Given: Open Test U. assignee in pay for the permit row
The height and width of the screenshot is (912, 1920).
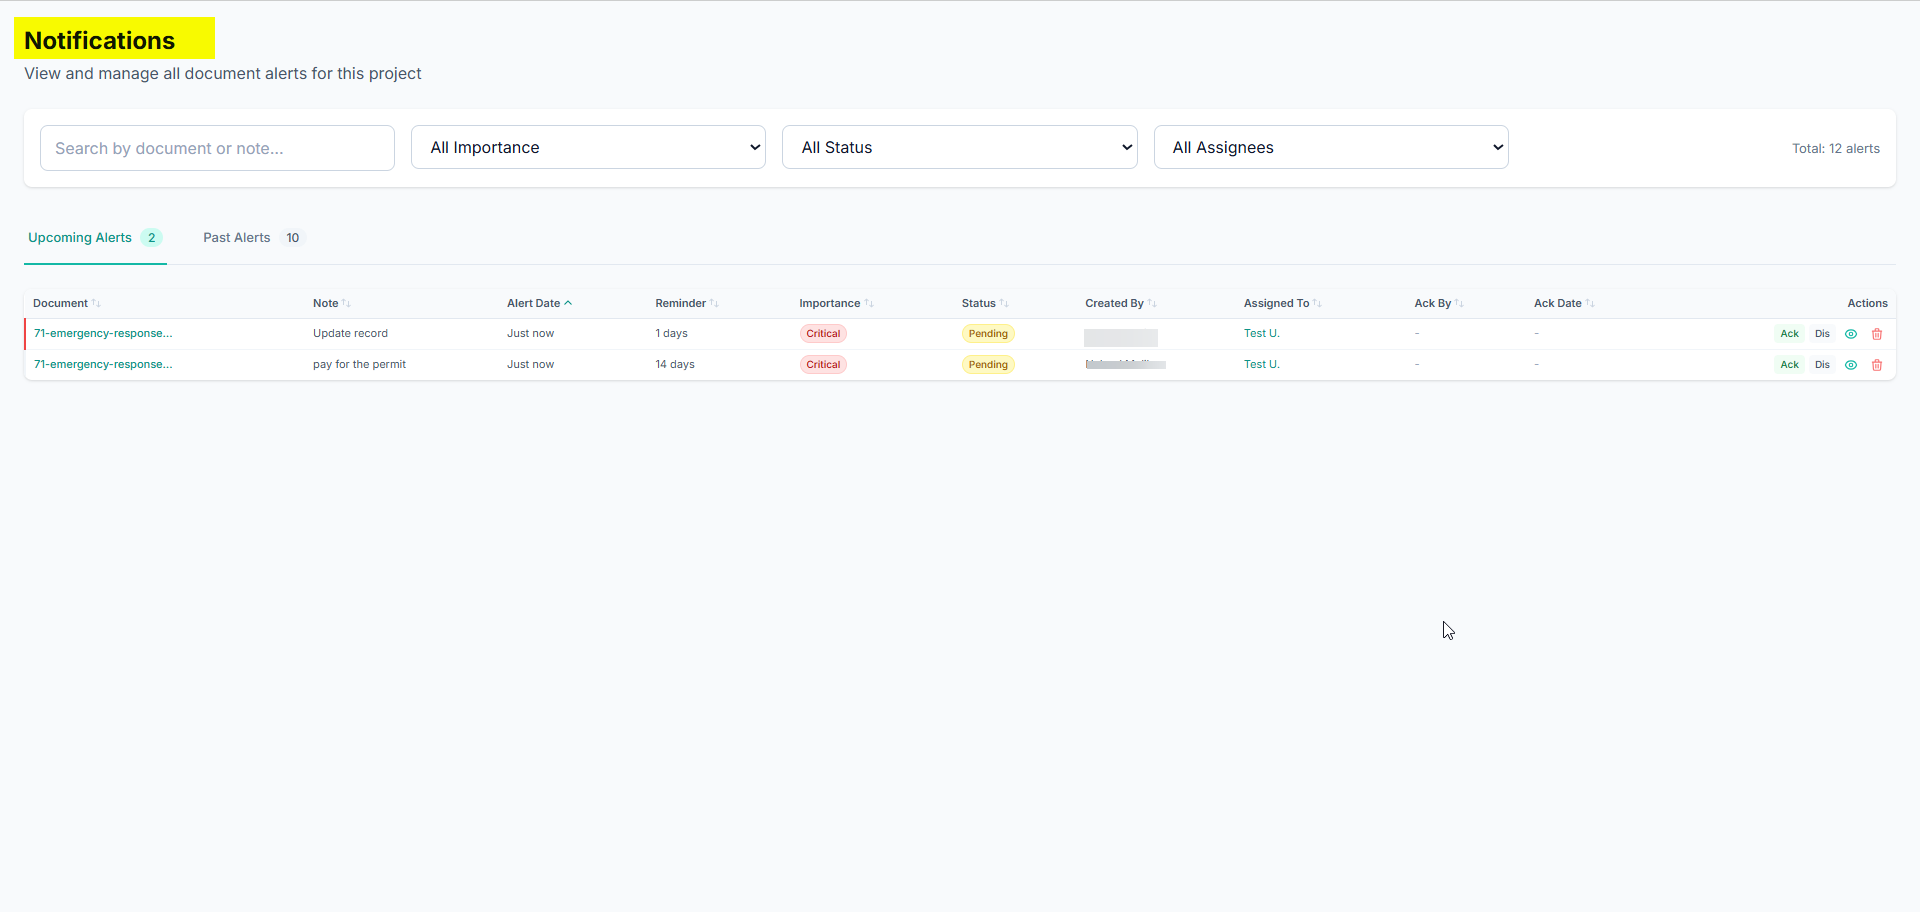Looking at the screenshot, I should coord(1262,365).
